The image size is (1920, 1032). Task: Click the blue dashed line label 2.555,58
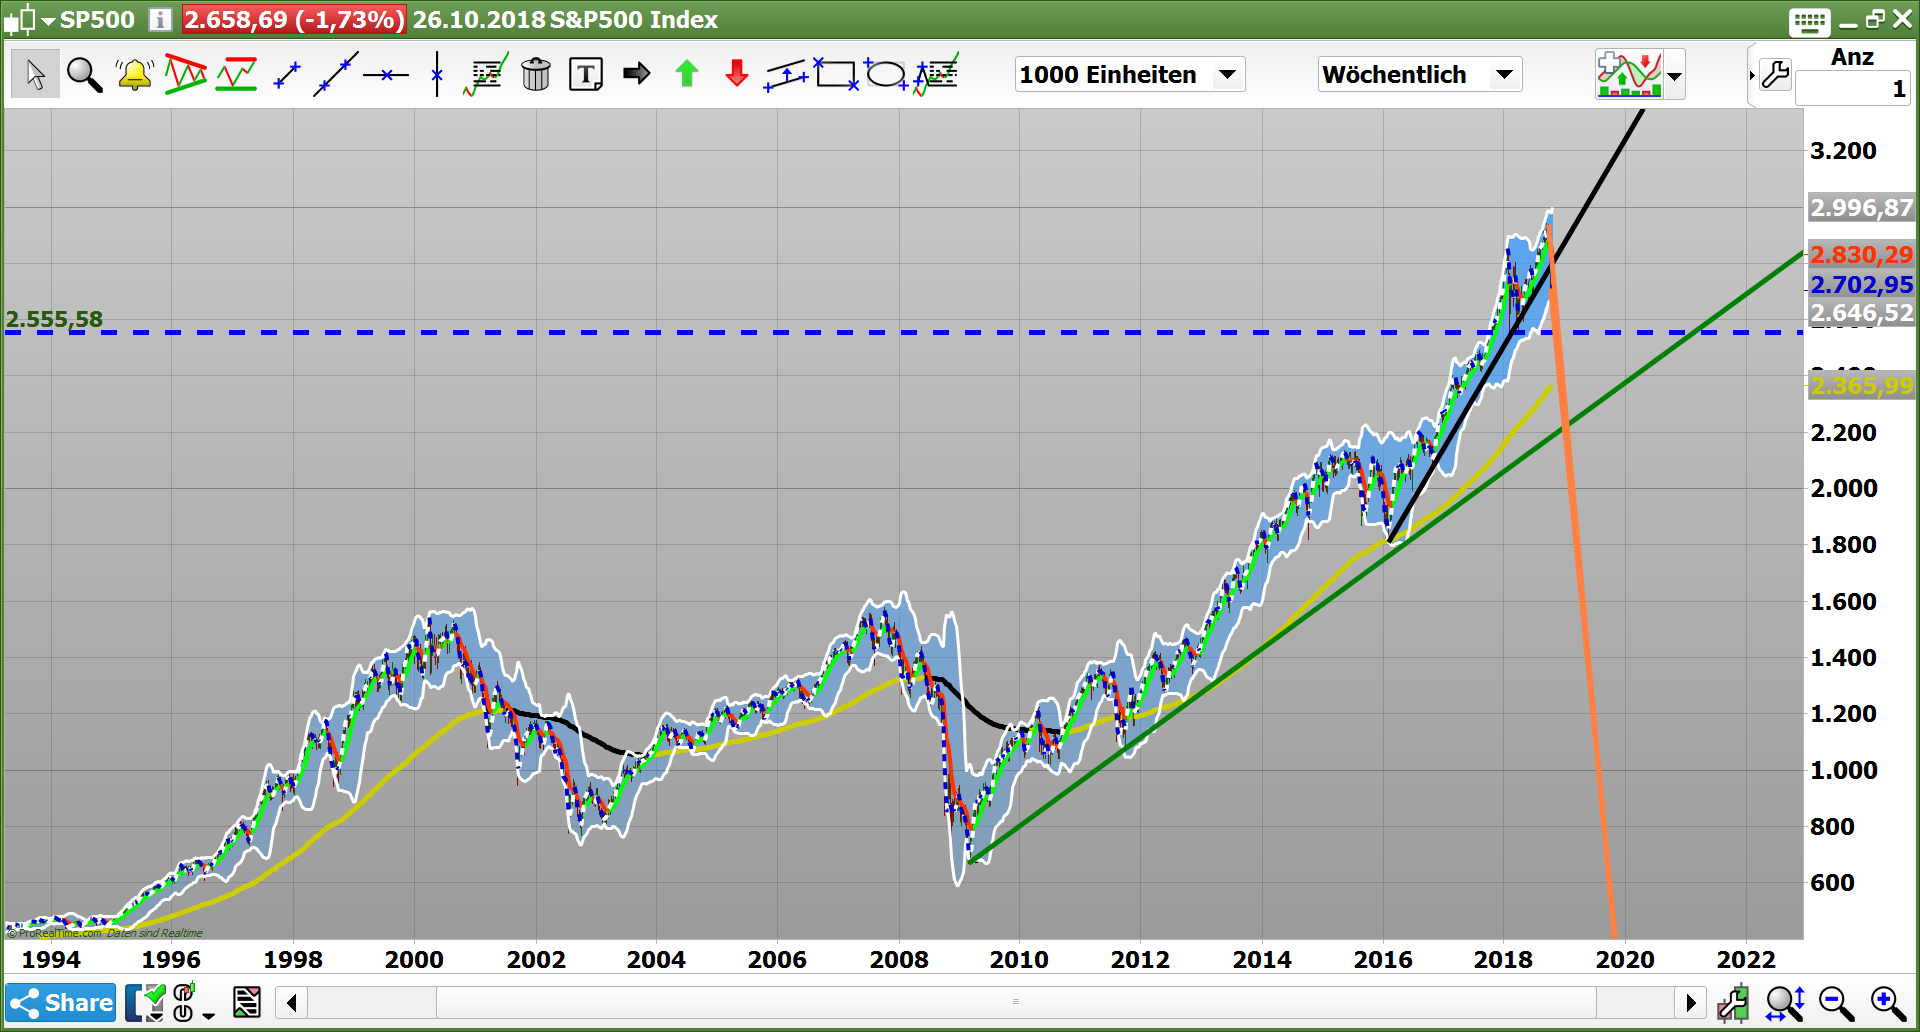tap(54, 319)
